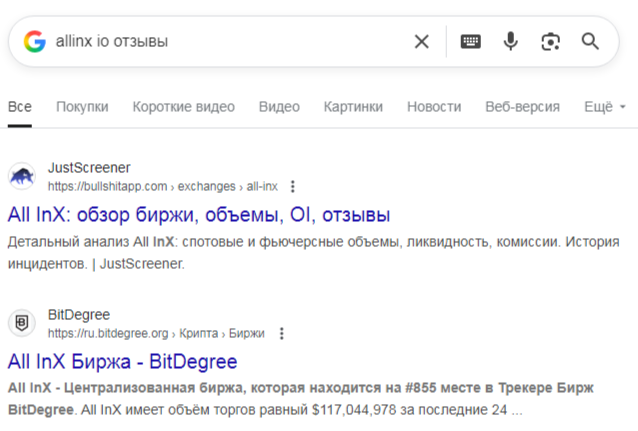The image size is (638, 431).
Task: Select the Веб-версия tab
Action: 522,107
